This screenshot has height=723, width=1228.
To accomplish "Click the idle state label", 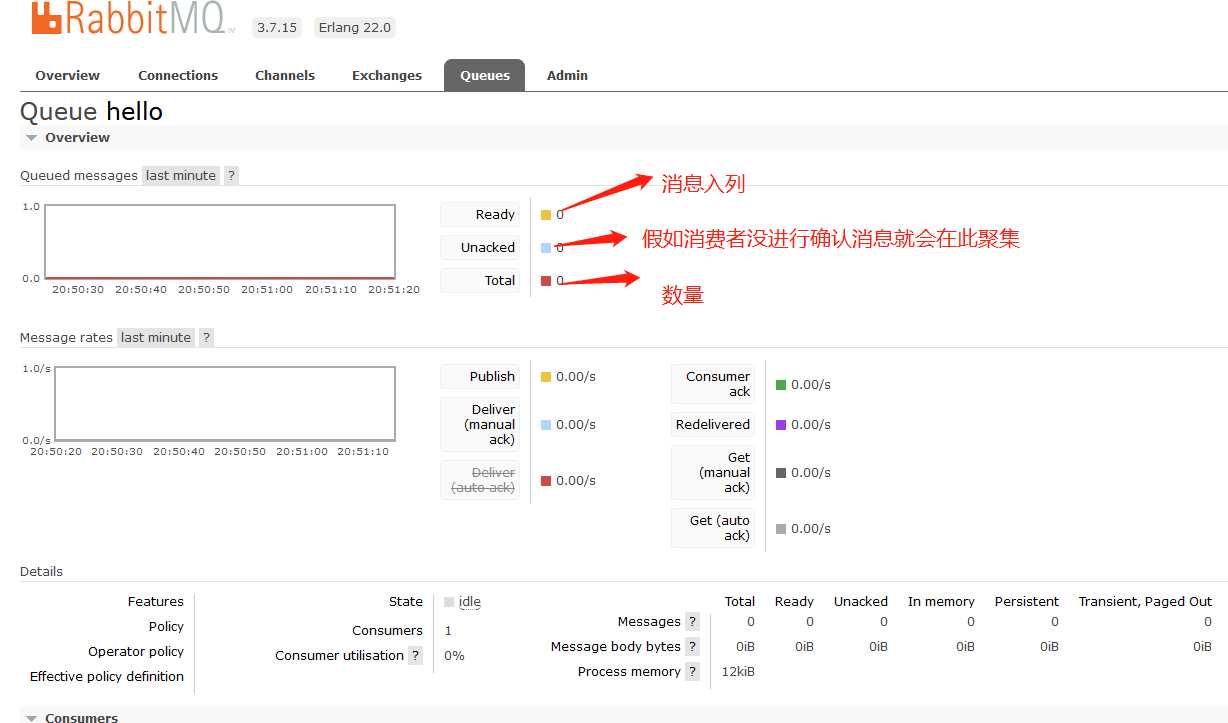I will 470,601.
